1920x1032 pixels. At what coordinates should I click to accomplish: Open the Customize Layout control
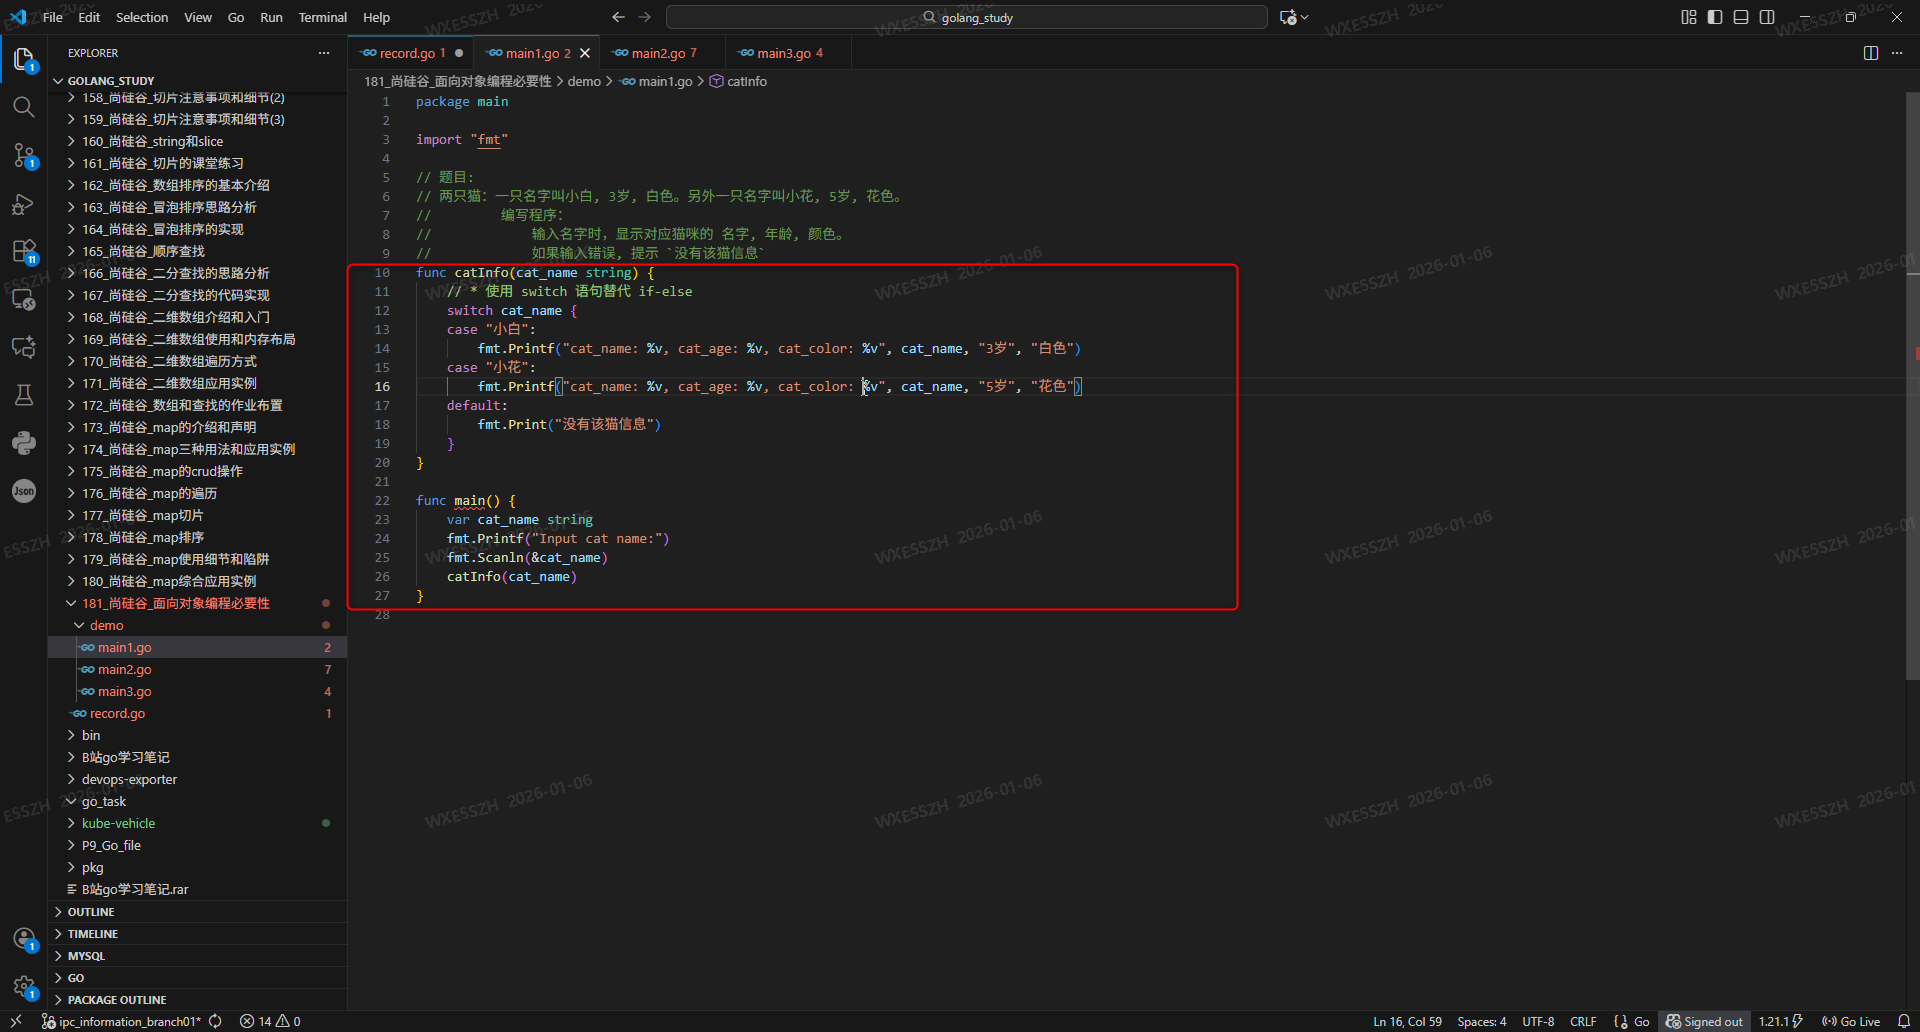pos(1689,17)
